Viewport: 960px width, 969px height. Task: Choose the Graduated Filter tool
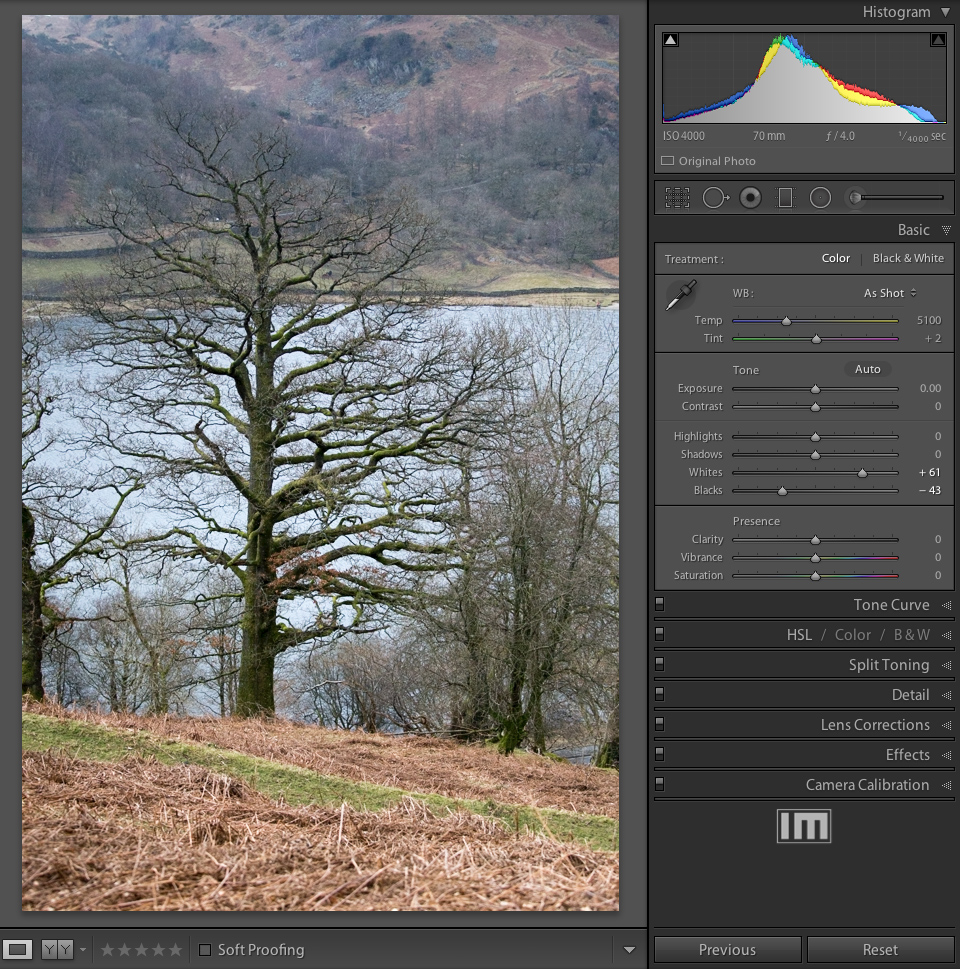[x=785, y=198]
